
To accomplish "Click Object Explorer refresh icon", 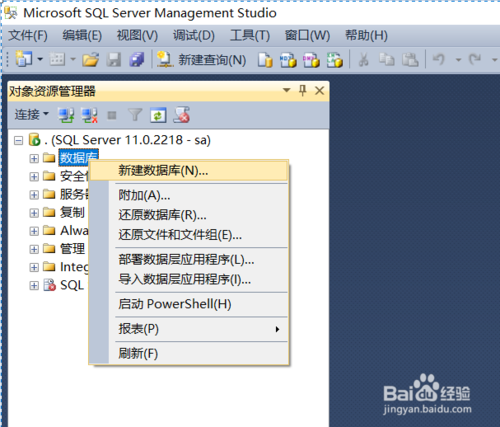I will tap(158, 115).
